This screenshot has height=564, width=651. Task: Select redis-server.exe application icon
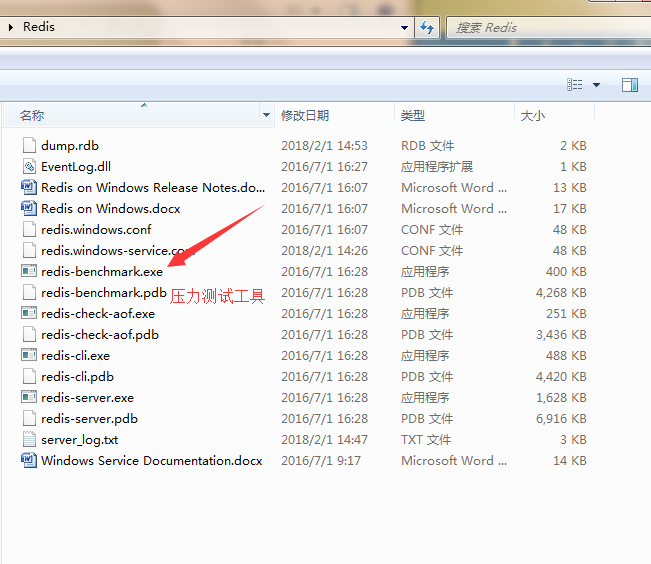(x=29, y=397)
